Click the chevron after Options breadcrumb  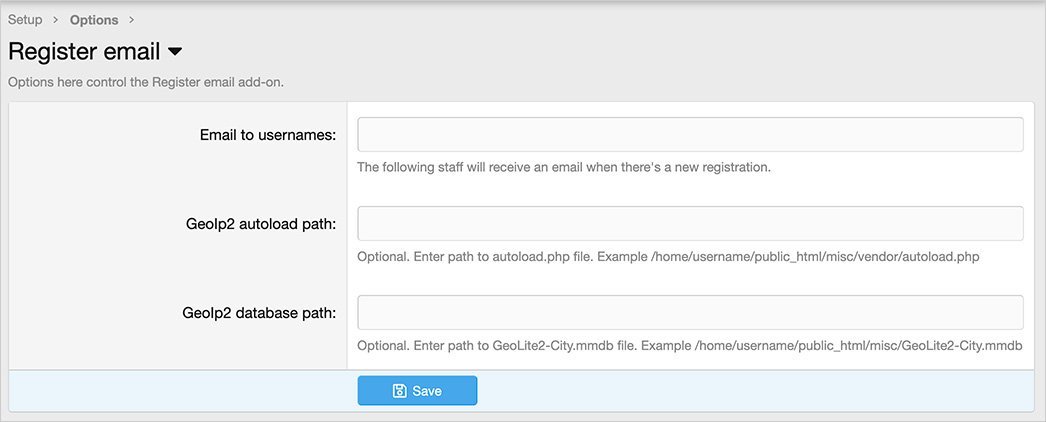coord(131,20)
